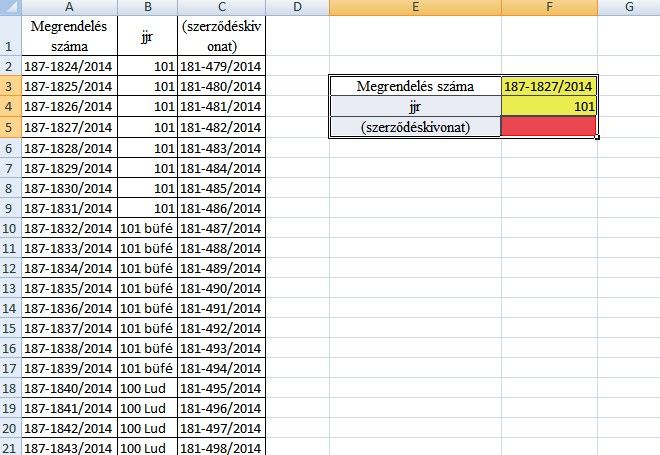Click '101 büfé' cell in row 17

pos(147,368)
